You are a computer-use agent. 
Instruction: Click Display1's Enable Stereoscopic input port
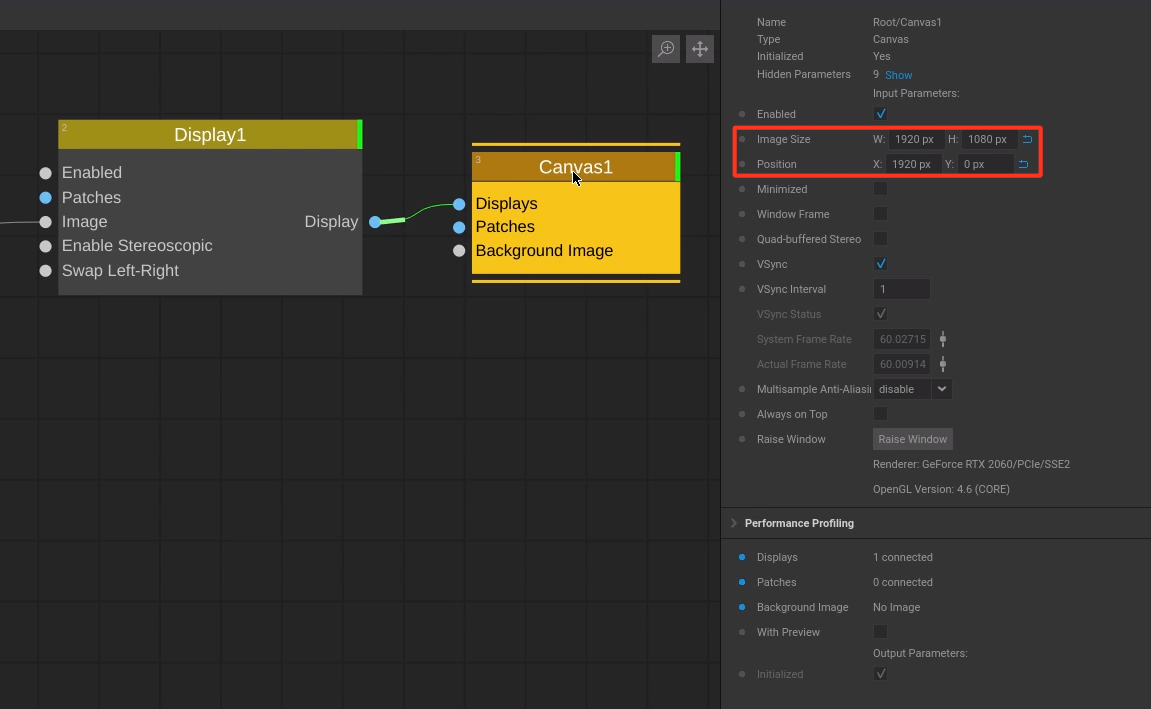tap(46, 246)
